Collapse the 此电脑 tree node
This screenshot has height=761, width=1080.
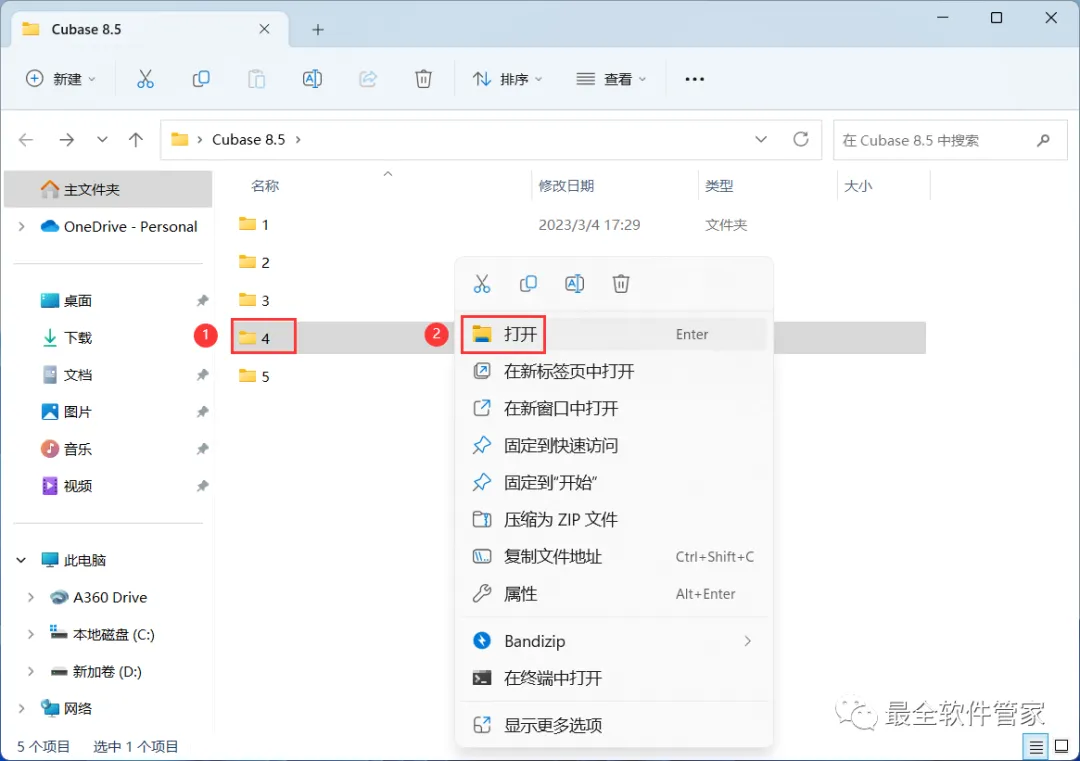[21, 561]
